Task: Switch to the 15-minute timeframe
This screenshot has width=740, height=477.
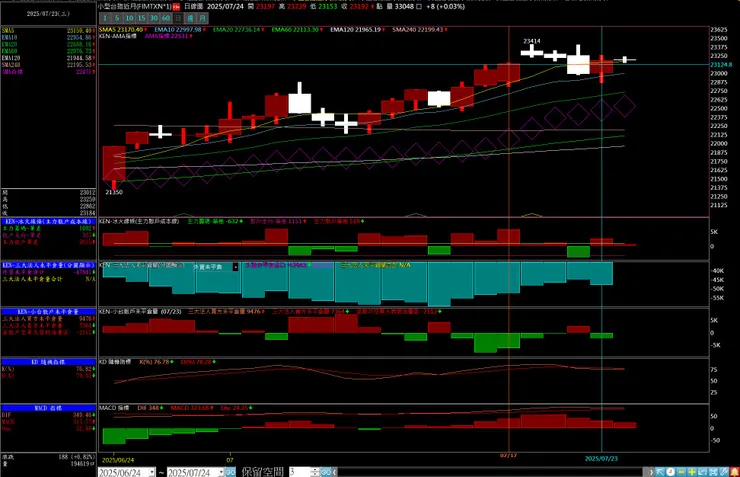Action: click(x=142, y=18)
